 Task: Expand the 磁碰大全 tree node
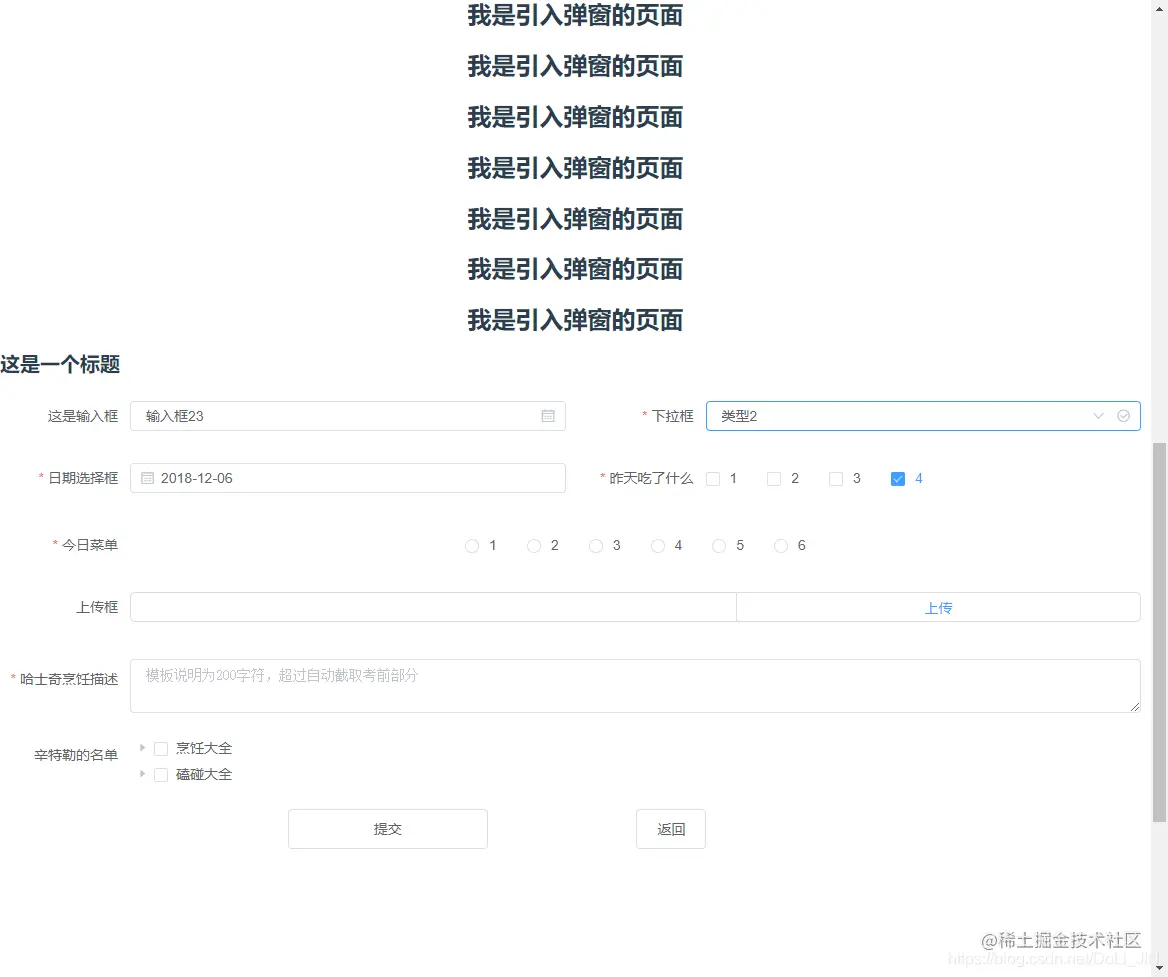[141, 774]
